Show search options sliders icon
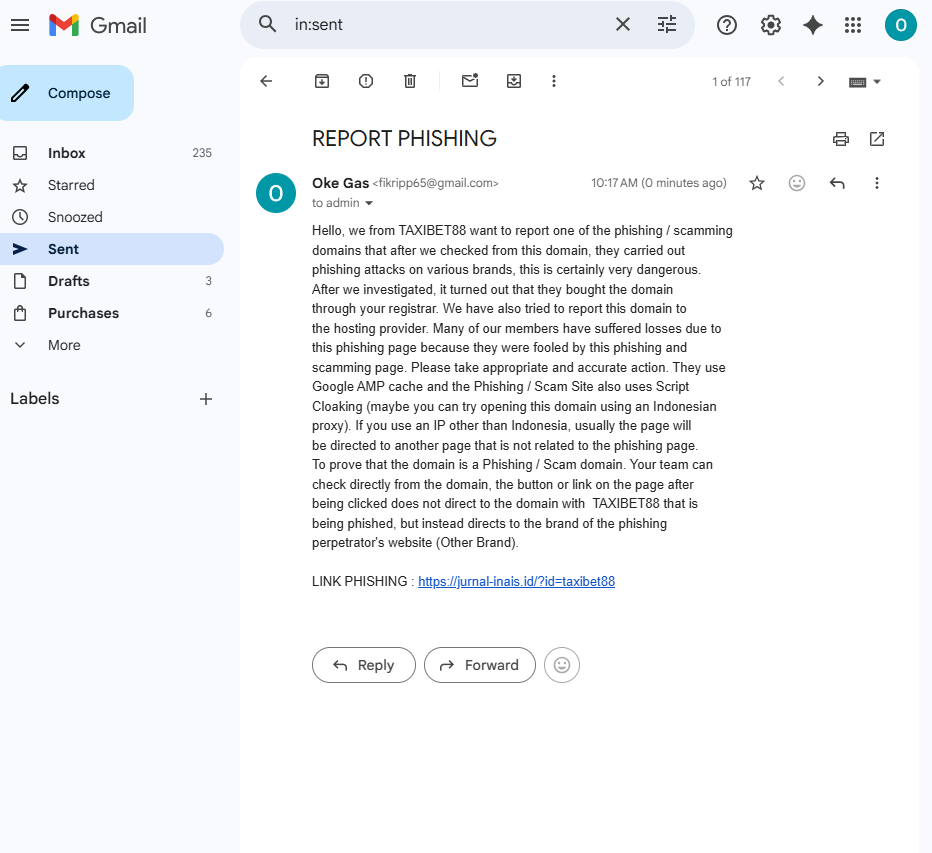The image size is (932, 853). pyautogui.click(x=667, y=24)
